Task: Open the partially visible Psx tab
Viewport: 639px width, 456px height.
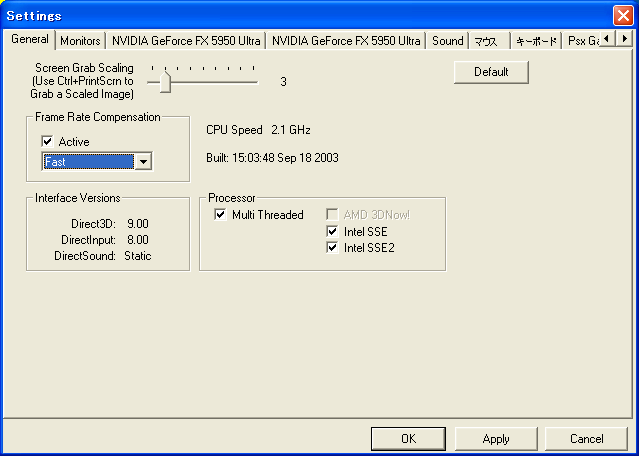Action: (580, 41)
